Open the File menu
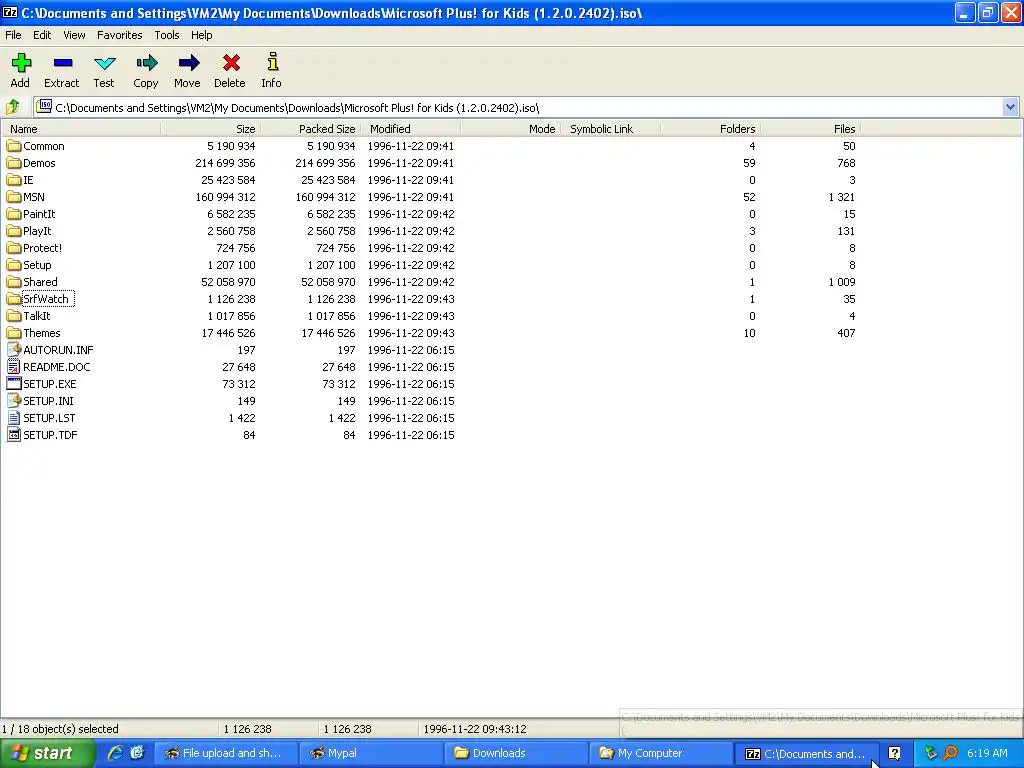The width and height of the screenshot is (1024, 768). tap(13, 35)
